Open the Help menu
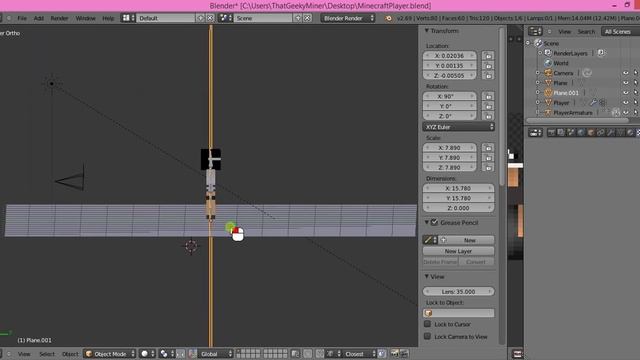640x360 pixels. [x=108, y=18]
